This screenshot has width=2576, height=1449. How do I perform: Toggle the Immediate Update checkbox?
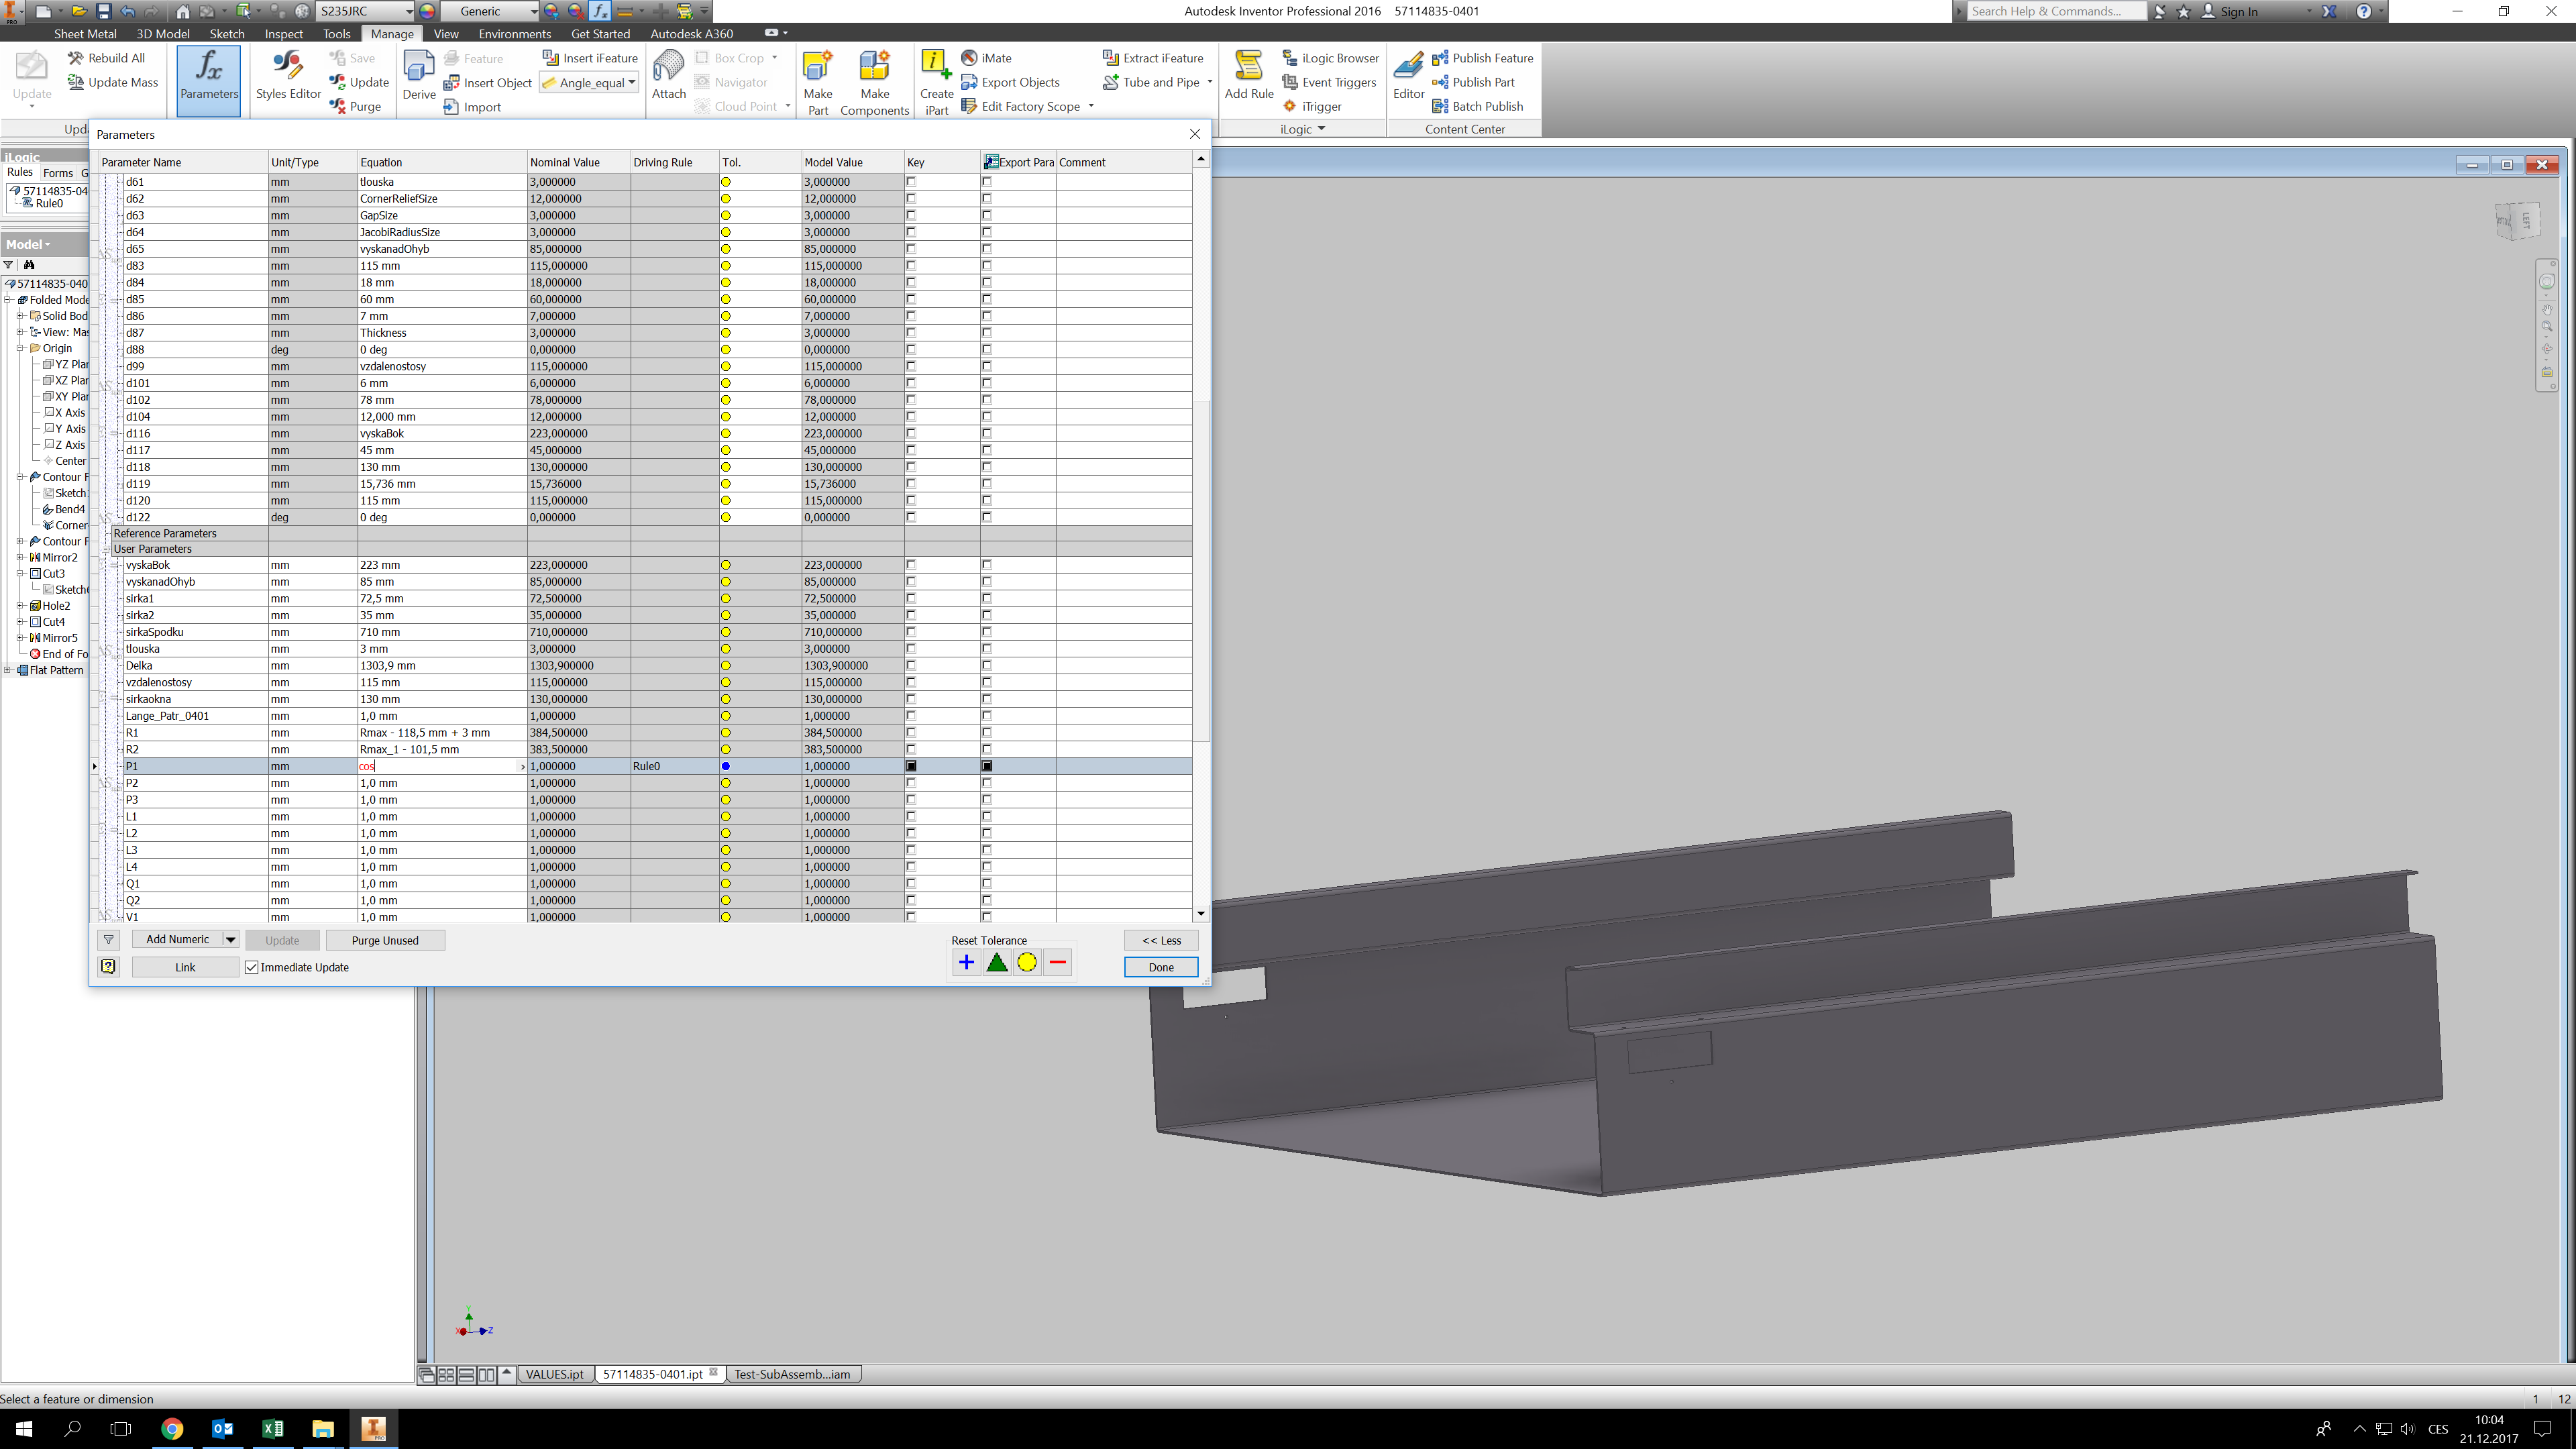tap(252, 967)
